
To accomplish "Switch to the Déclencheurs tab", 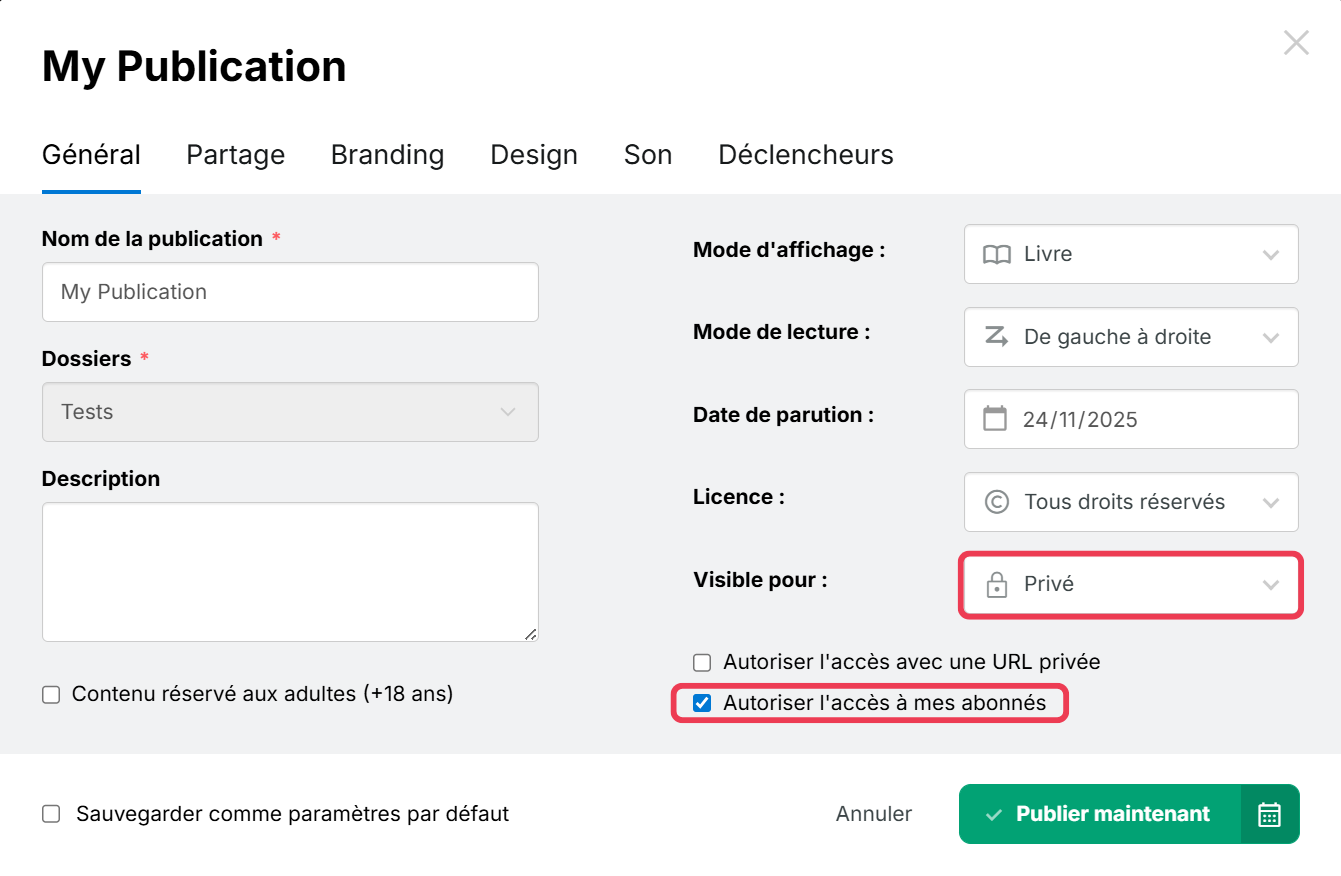I will [x=806, y=155].
